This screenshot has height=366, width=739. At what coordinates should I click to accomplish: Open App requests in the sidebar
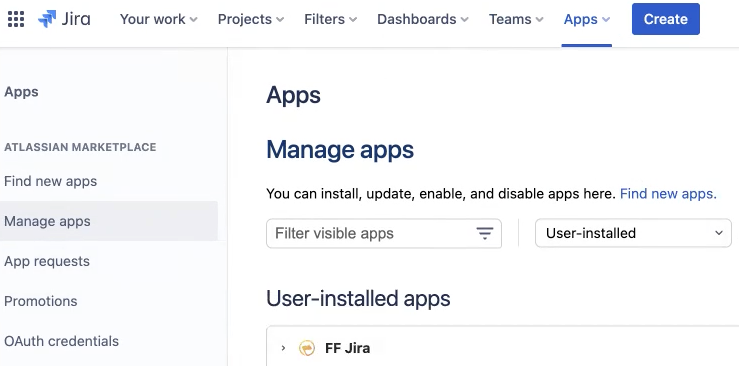(47, 261)
